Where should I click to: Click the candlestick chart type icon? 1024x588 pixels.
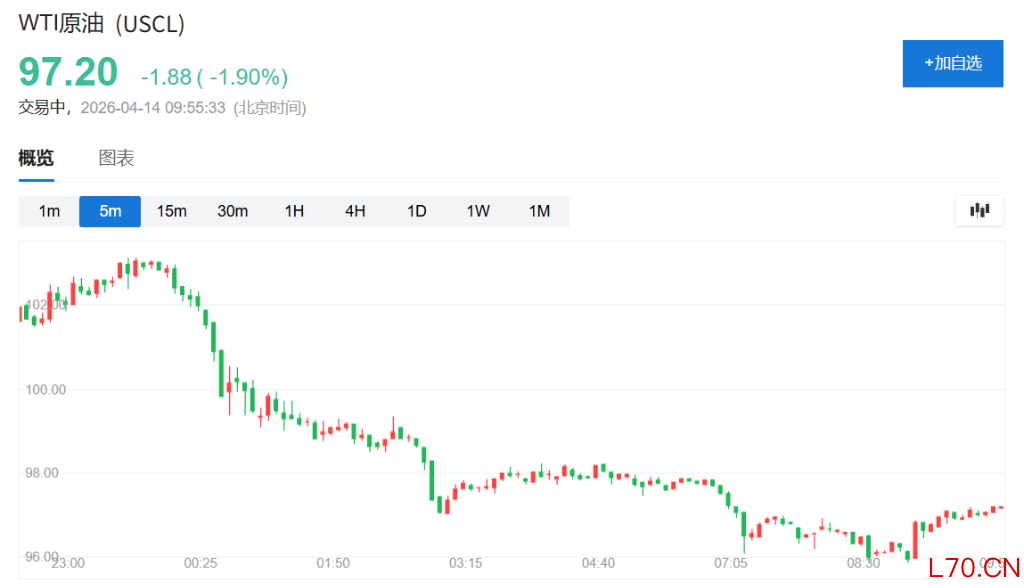tap(979, 210)
